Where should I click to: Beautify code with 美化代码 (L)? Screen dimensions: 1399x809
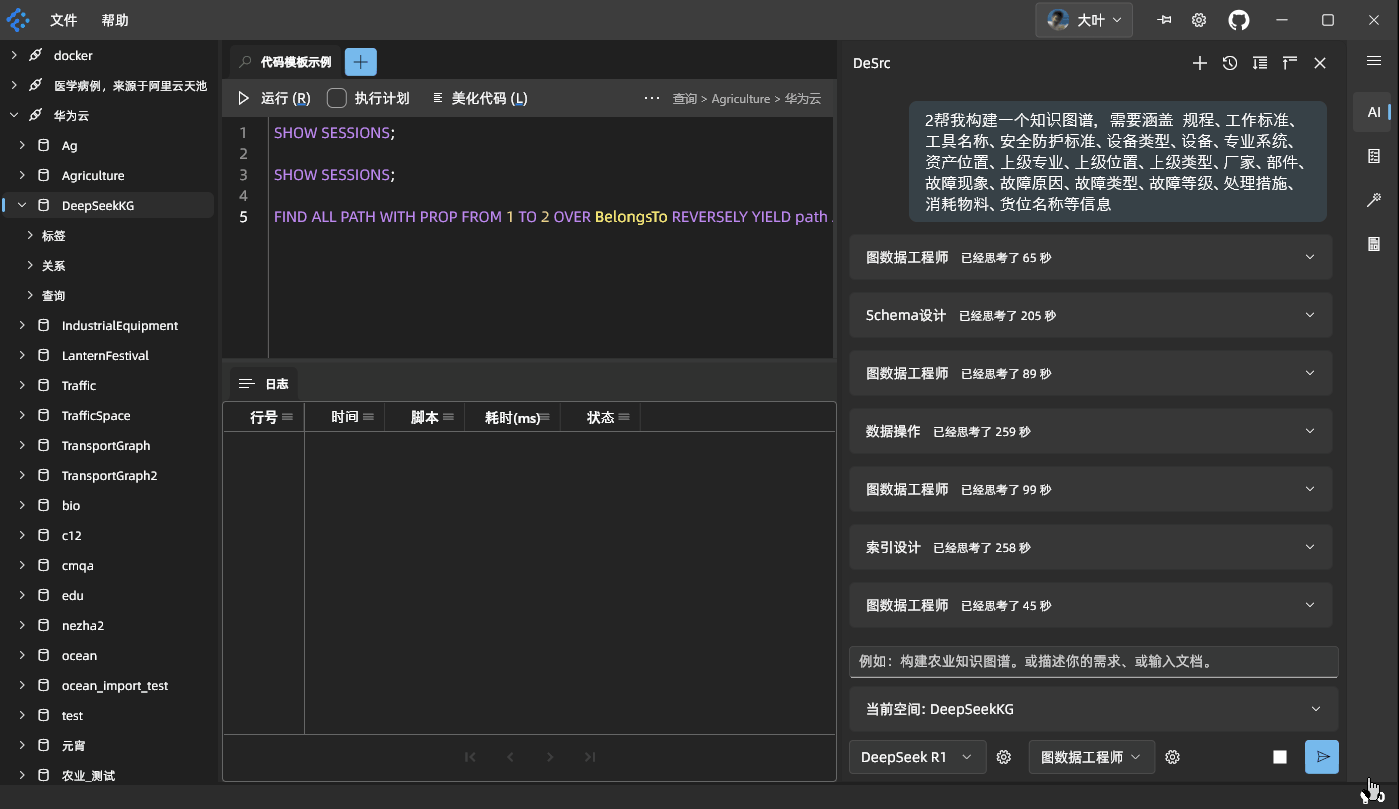(x=480, y=98)
